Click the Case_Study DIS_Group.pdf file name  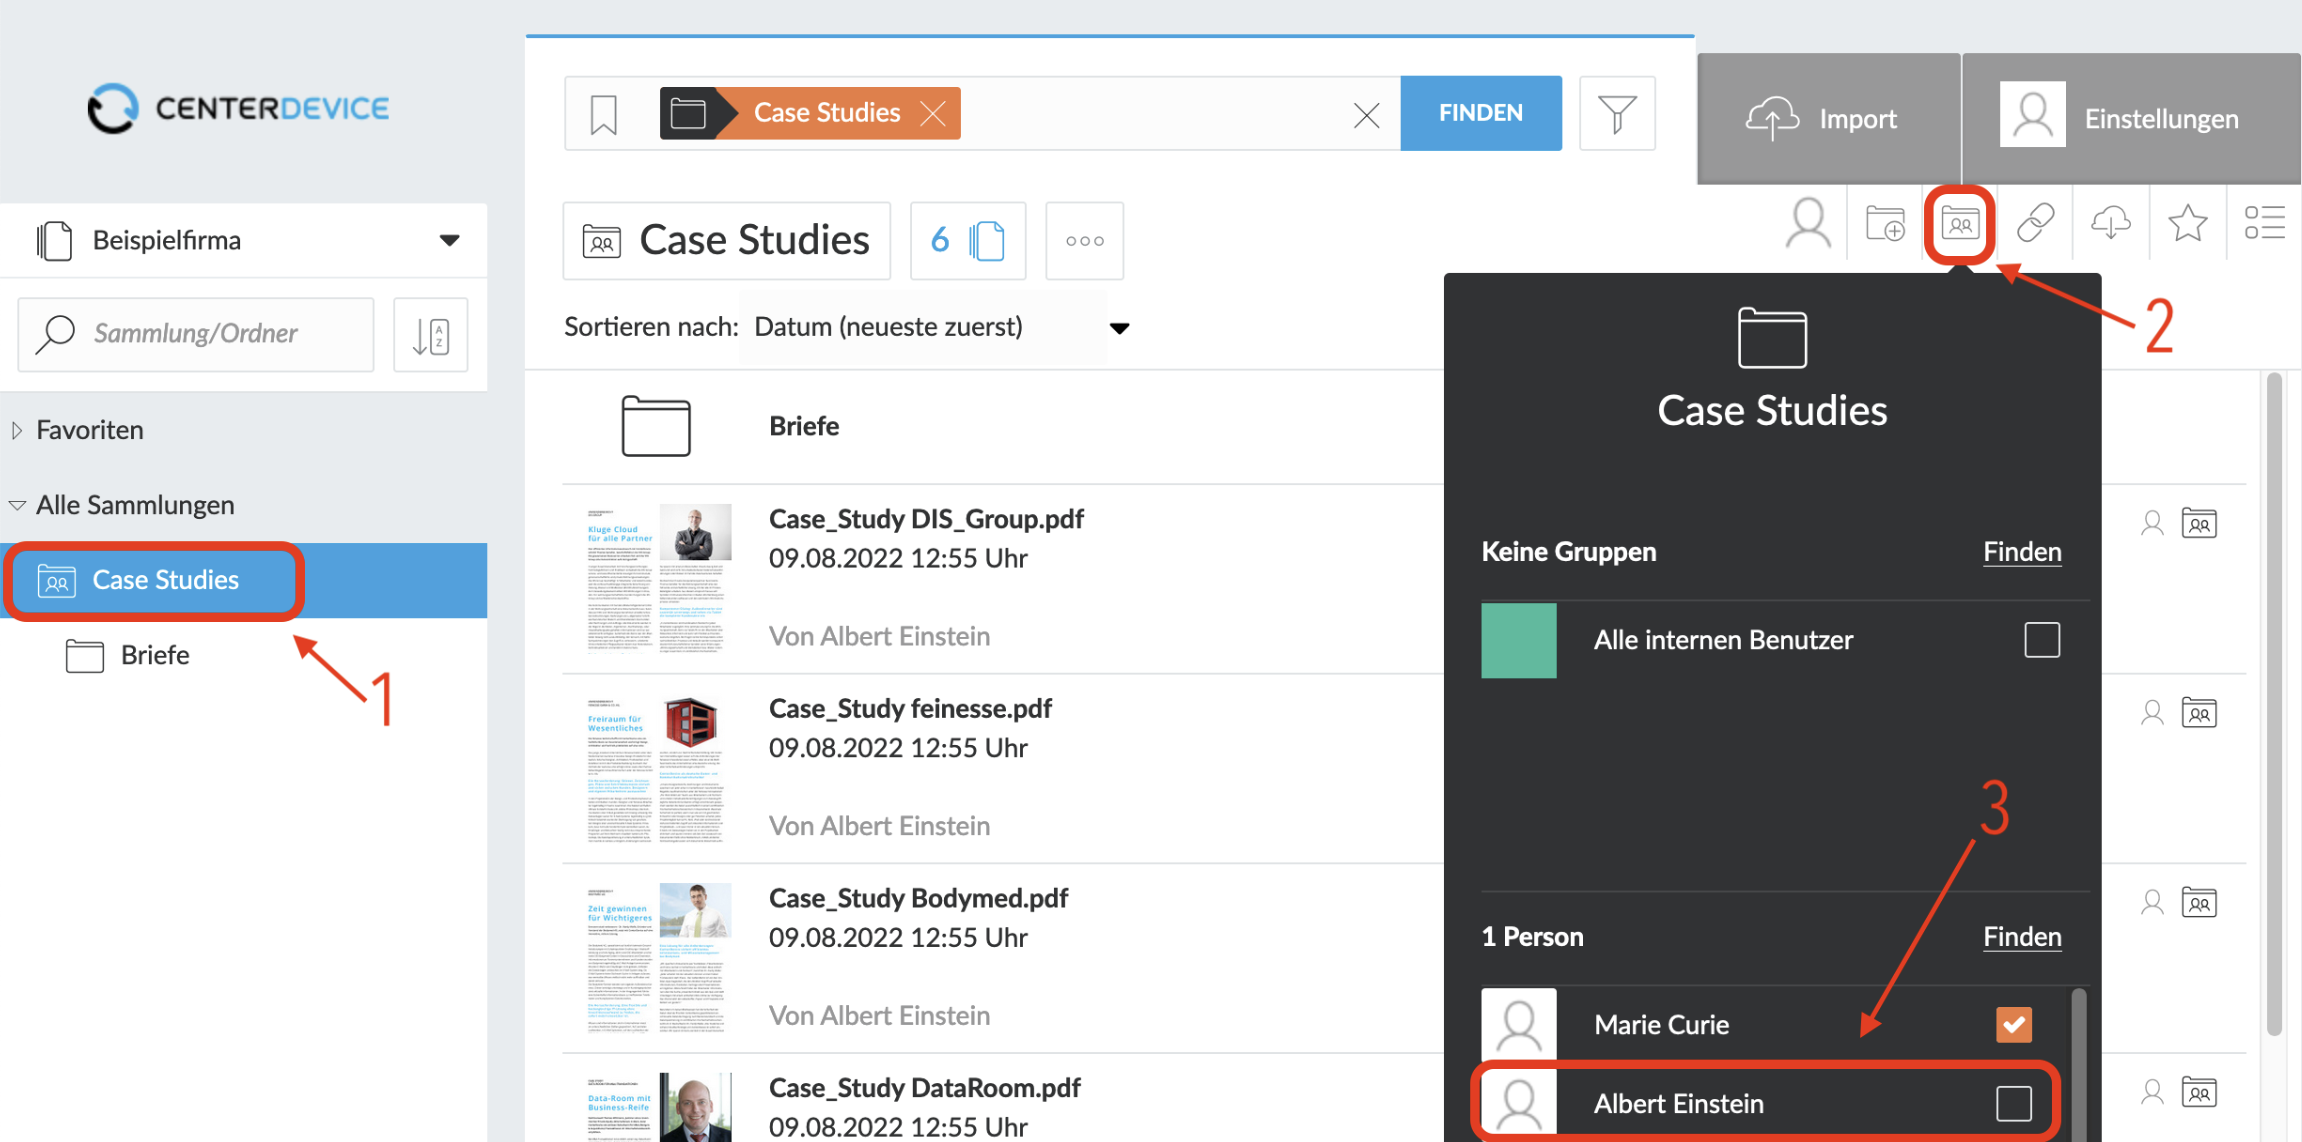pos(926,519)
